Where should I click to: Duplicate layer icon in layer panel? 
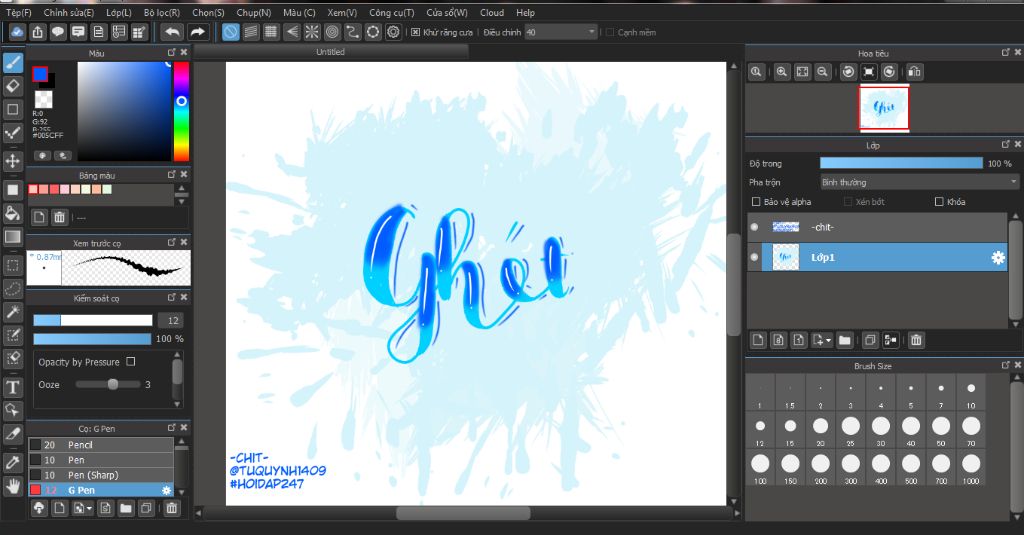coord(869,340)
